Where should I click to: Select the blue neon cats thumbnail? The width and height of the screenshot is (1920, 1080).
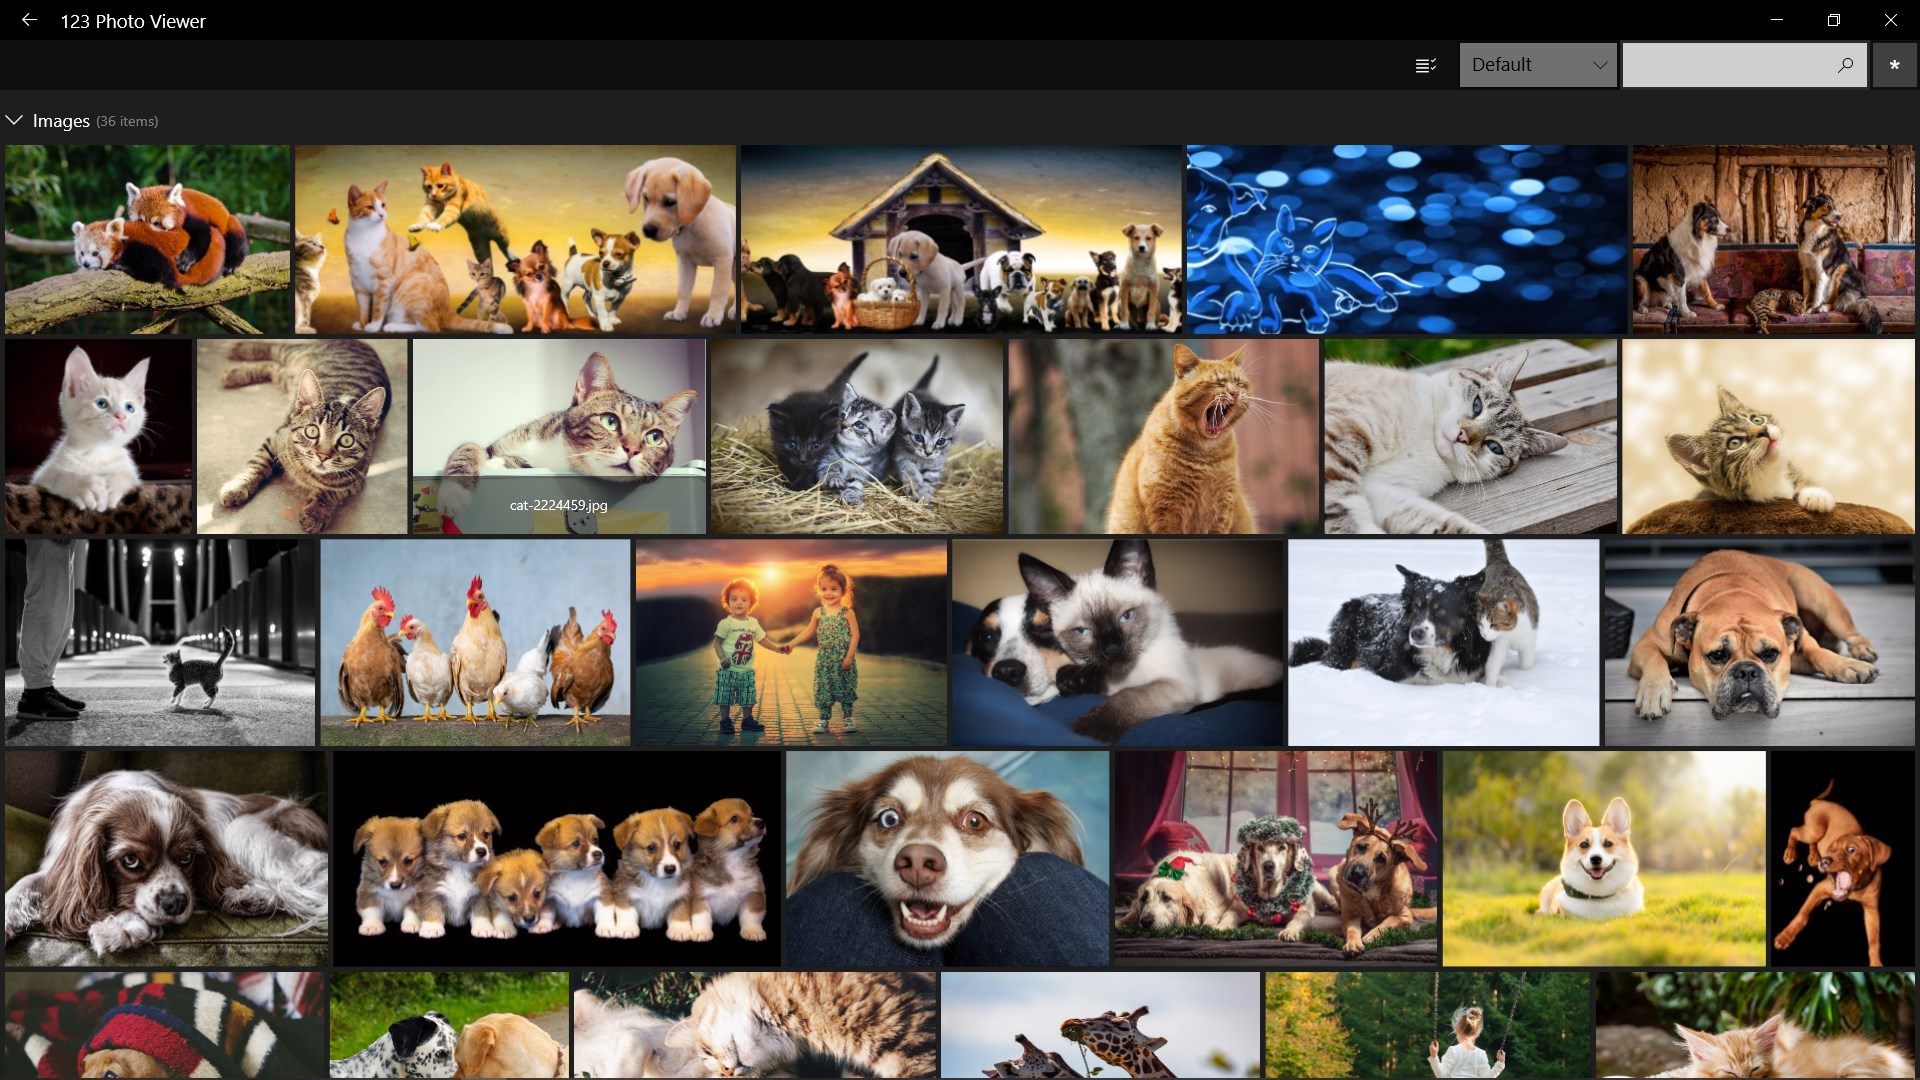coord(1406,239)
